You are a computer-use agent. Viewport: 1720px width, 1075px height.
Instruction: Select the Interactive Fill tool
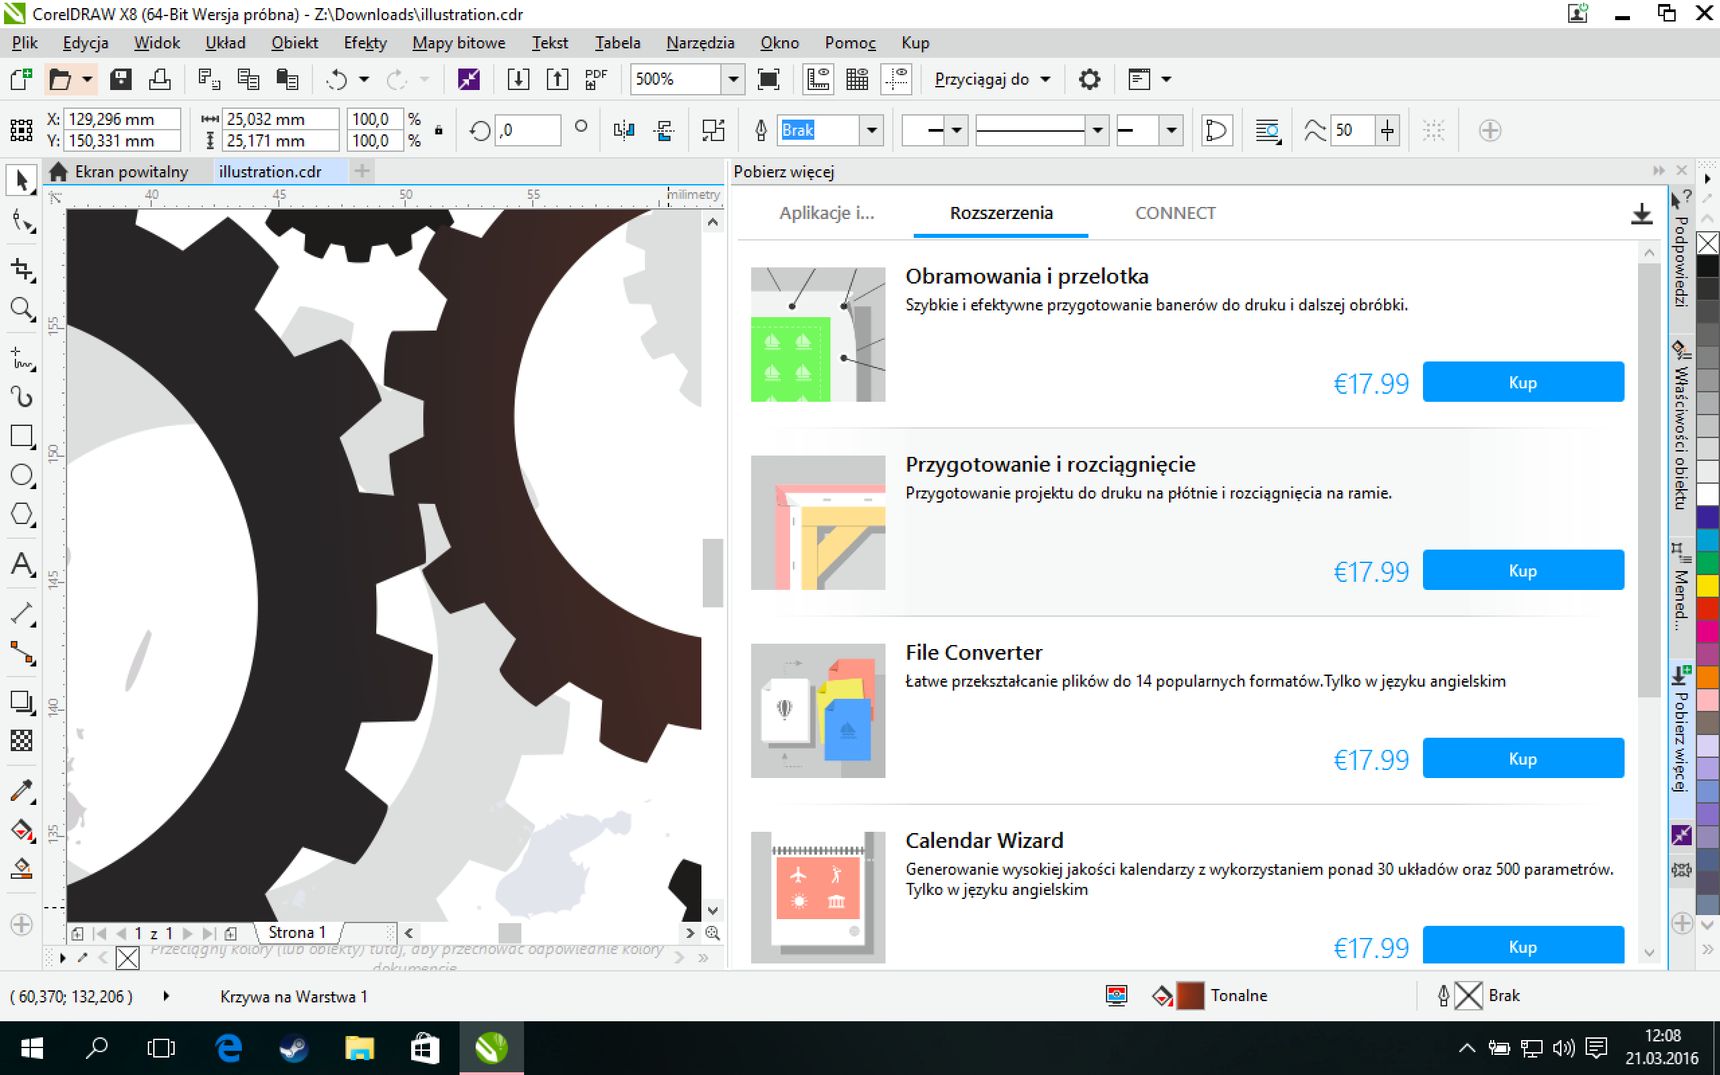click(22, 830)
